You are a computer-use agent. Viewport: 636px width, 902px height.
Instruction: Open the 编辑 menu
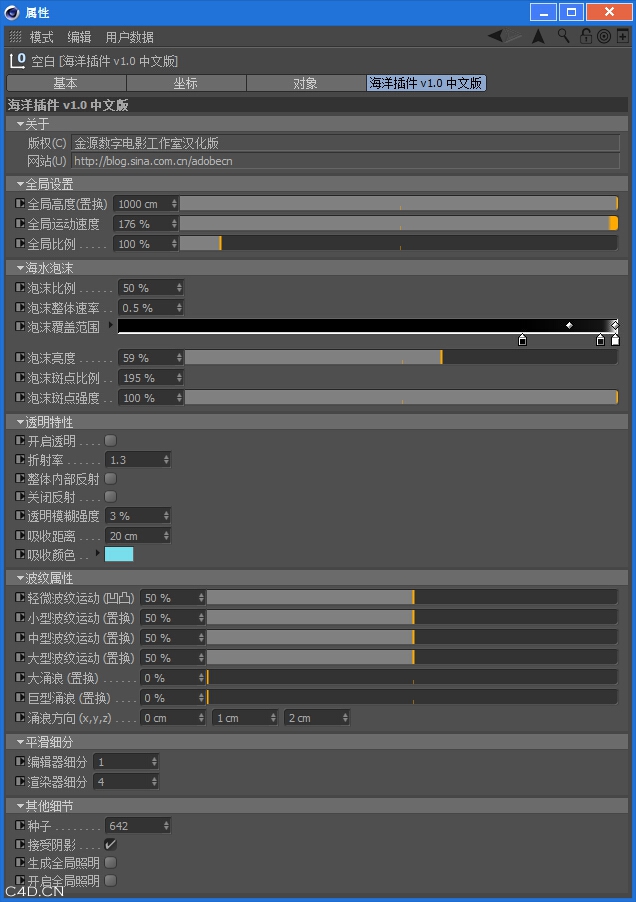(x=79, y=37)
